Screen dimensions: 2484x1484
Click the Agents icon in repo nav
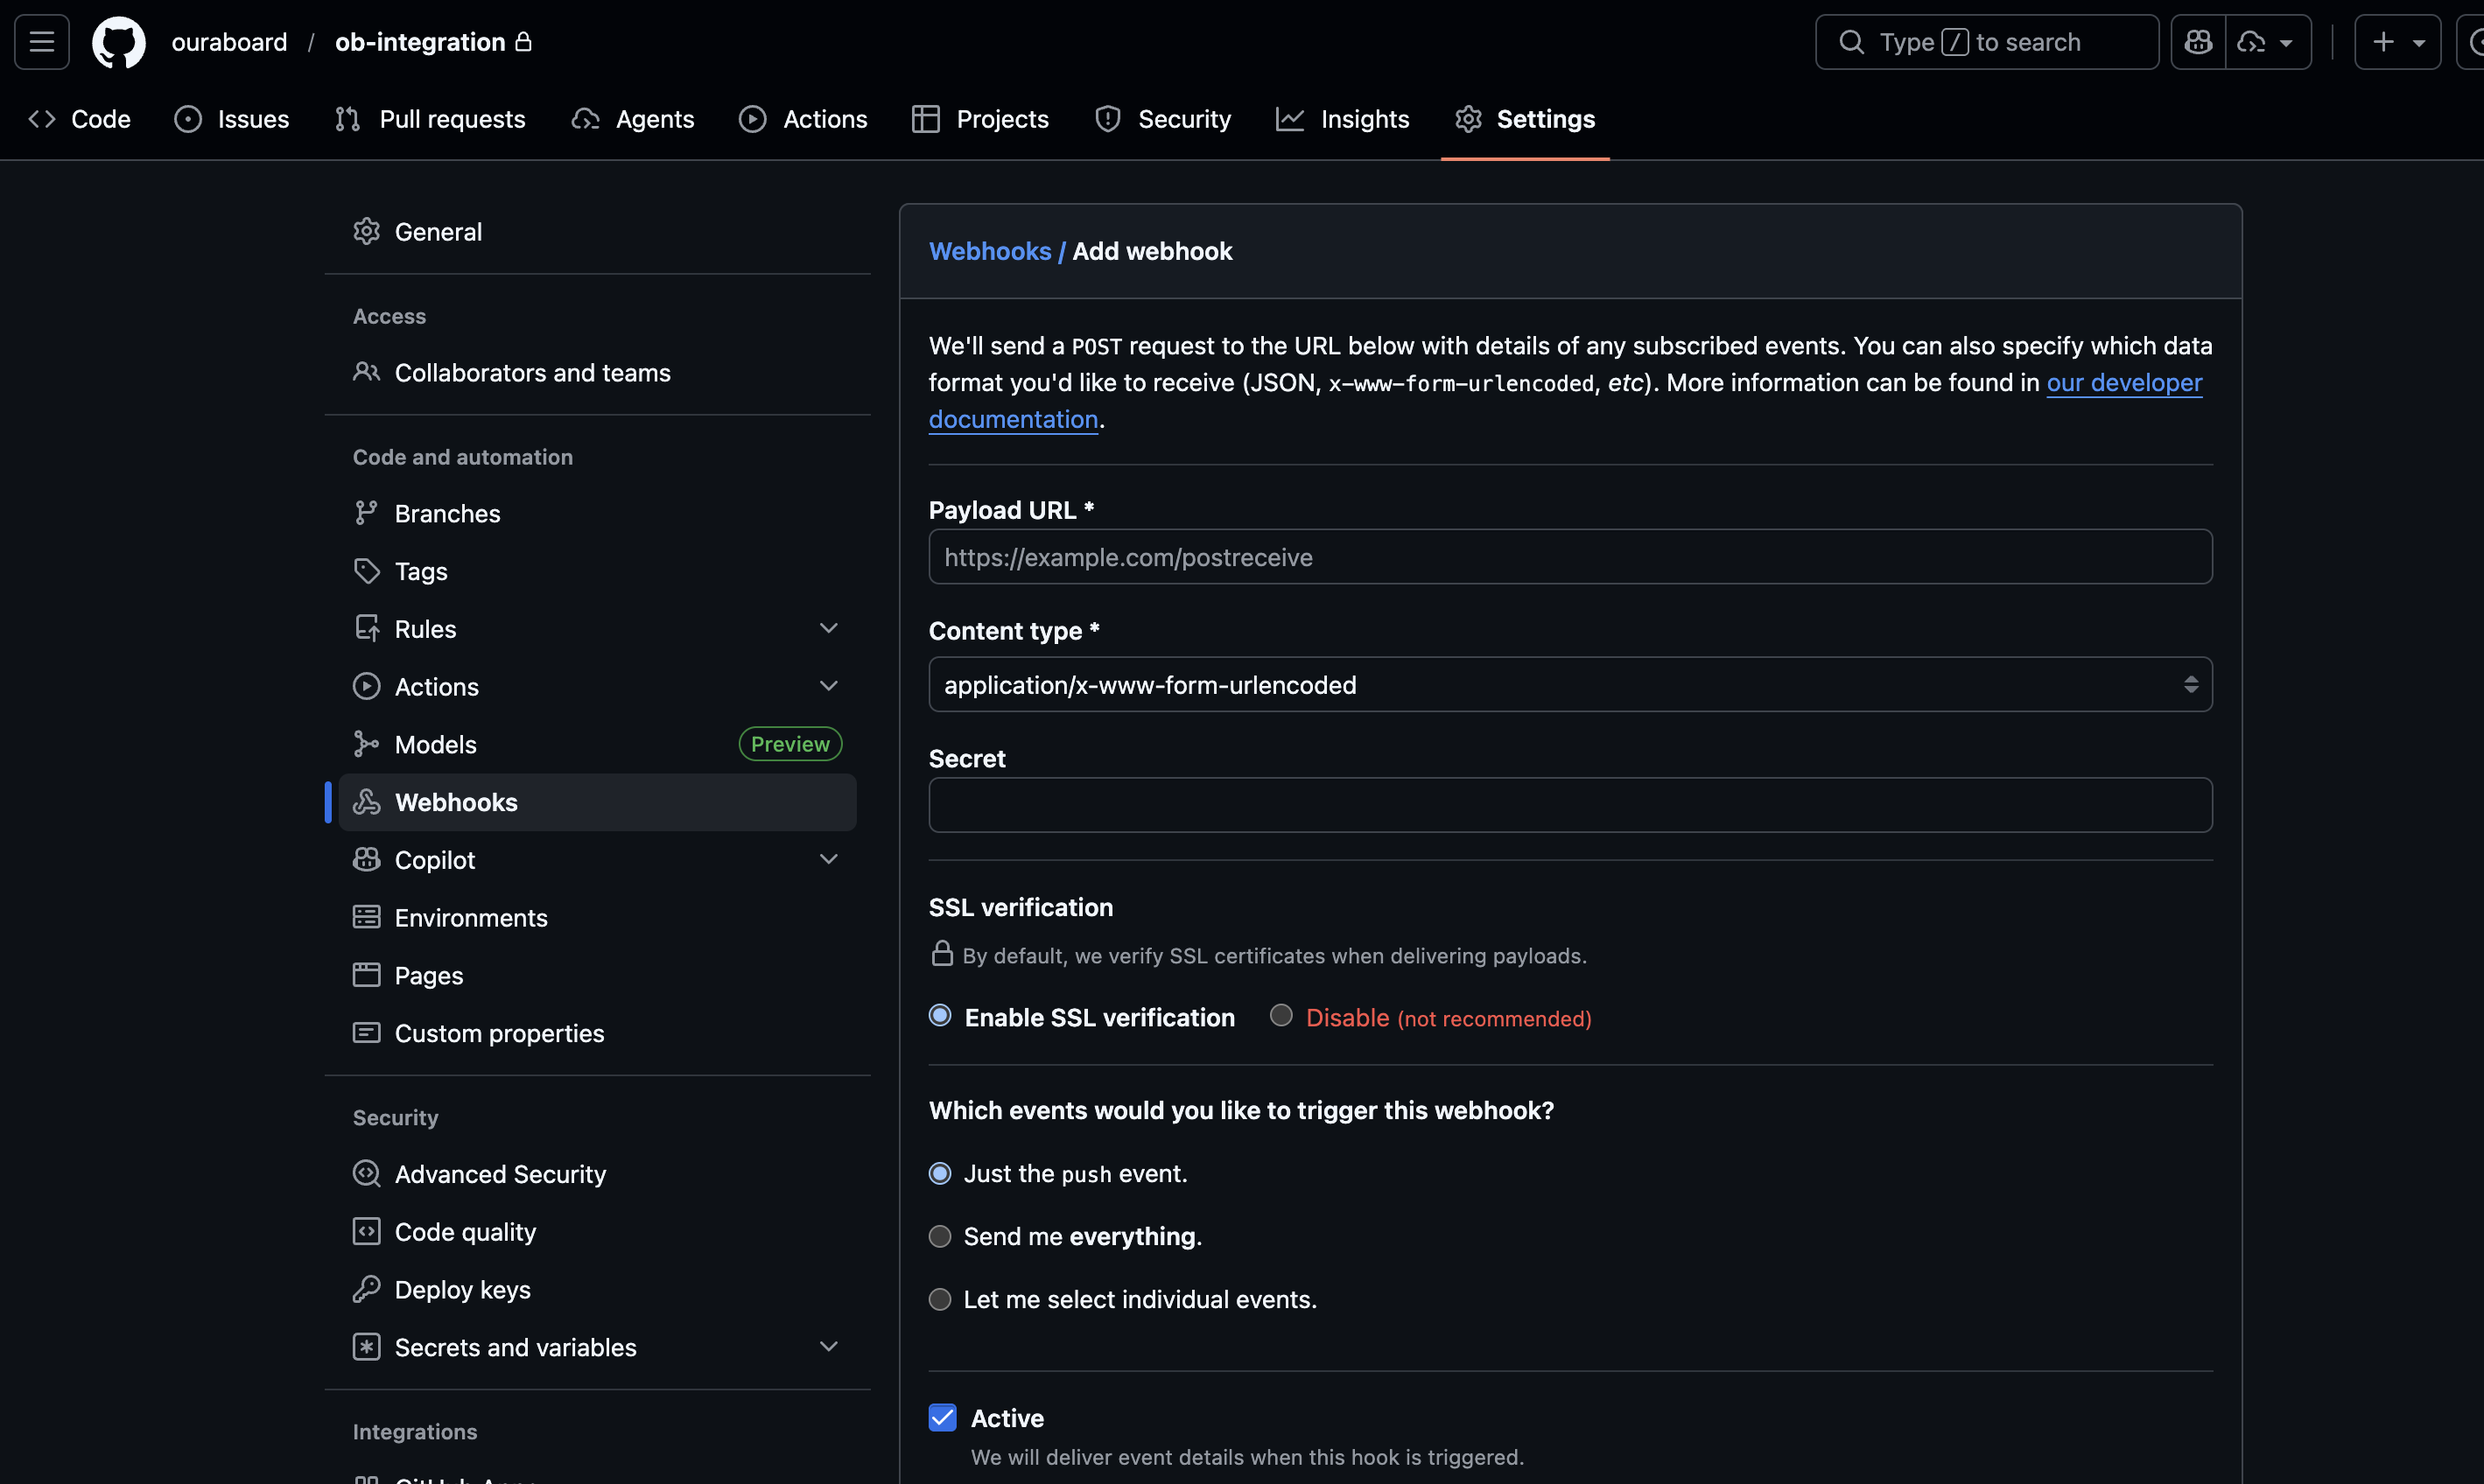[x=586, y=119]
